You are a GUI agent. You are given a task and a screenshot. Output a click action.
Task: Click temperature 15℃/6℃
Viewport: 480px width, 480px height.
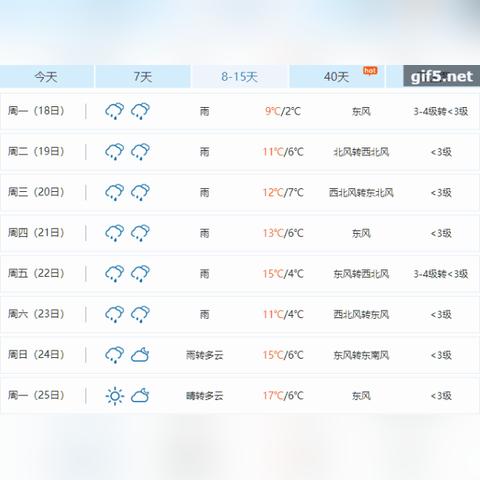click(283, 355)
